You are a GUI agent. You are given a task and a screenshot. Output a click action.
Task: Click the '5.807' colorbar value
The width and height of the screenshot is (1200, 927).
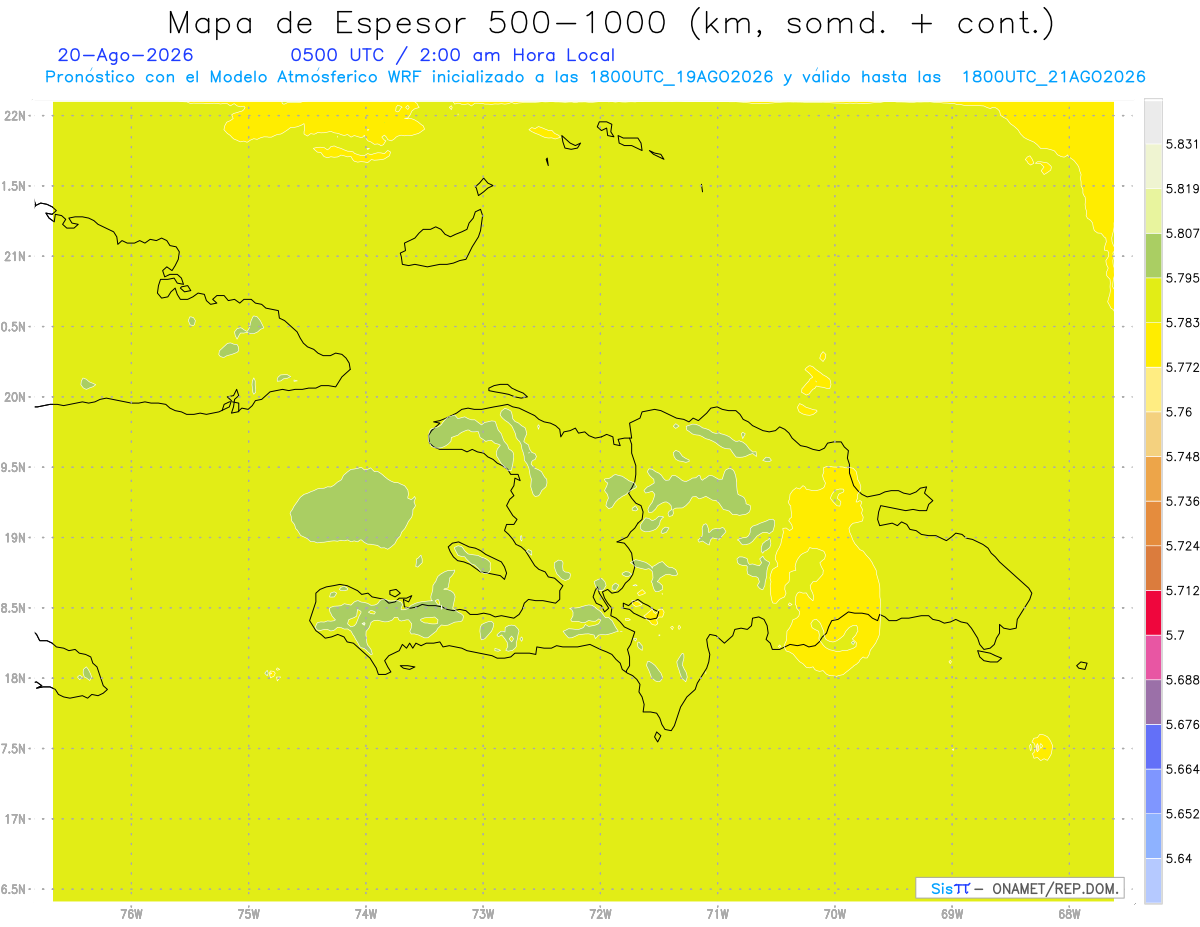coord(1182,234)
